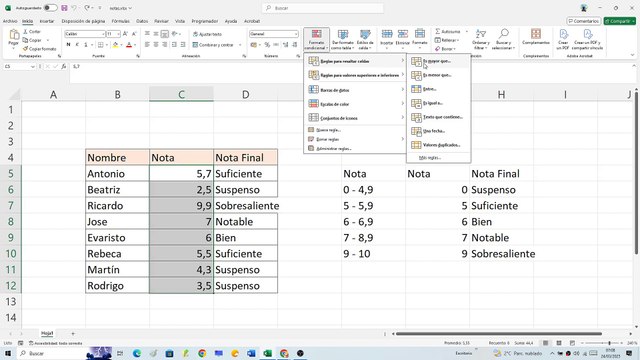Toggle Ajustar texto wrap text
Image resolution: width=640 pixels, height=360 pixels.
click(x=207, y=34)
